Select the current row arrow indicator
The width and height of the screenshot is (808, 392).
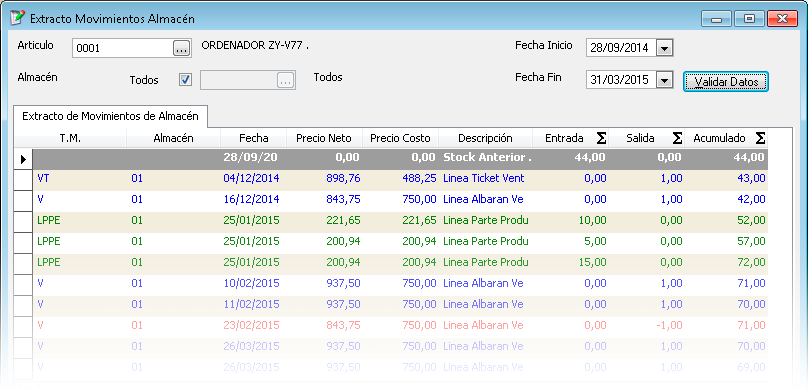[x=23, y=160]
